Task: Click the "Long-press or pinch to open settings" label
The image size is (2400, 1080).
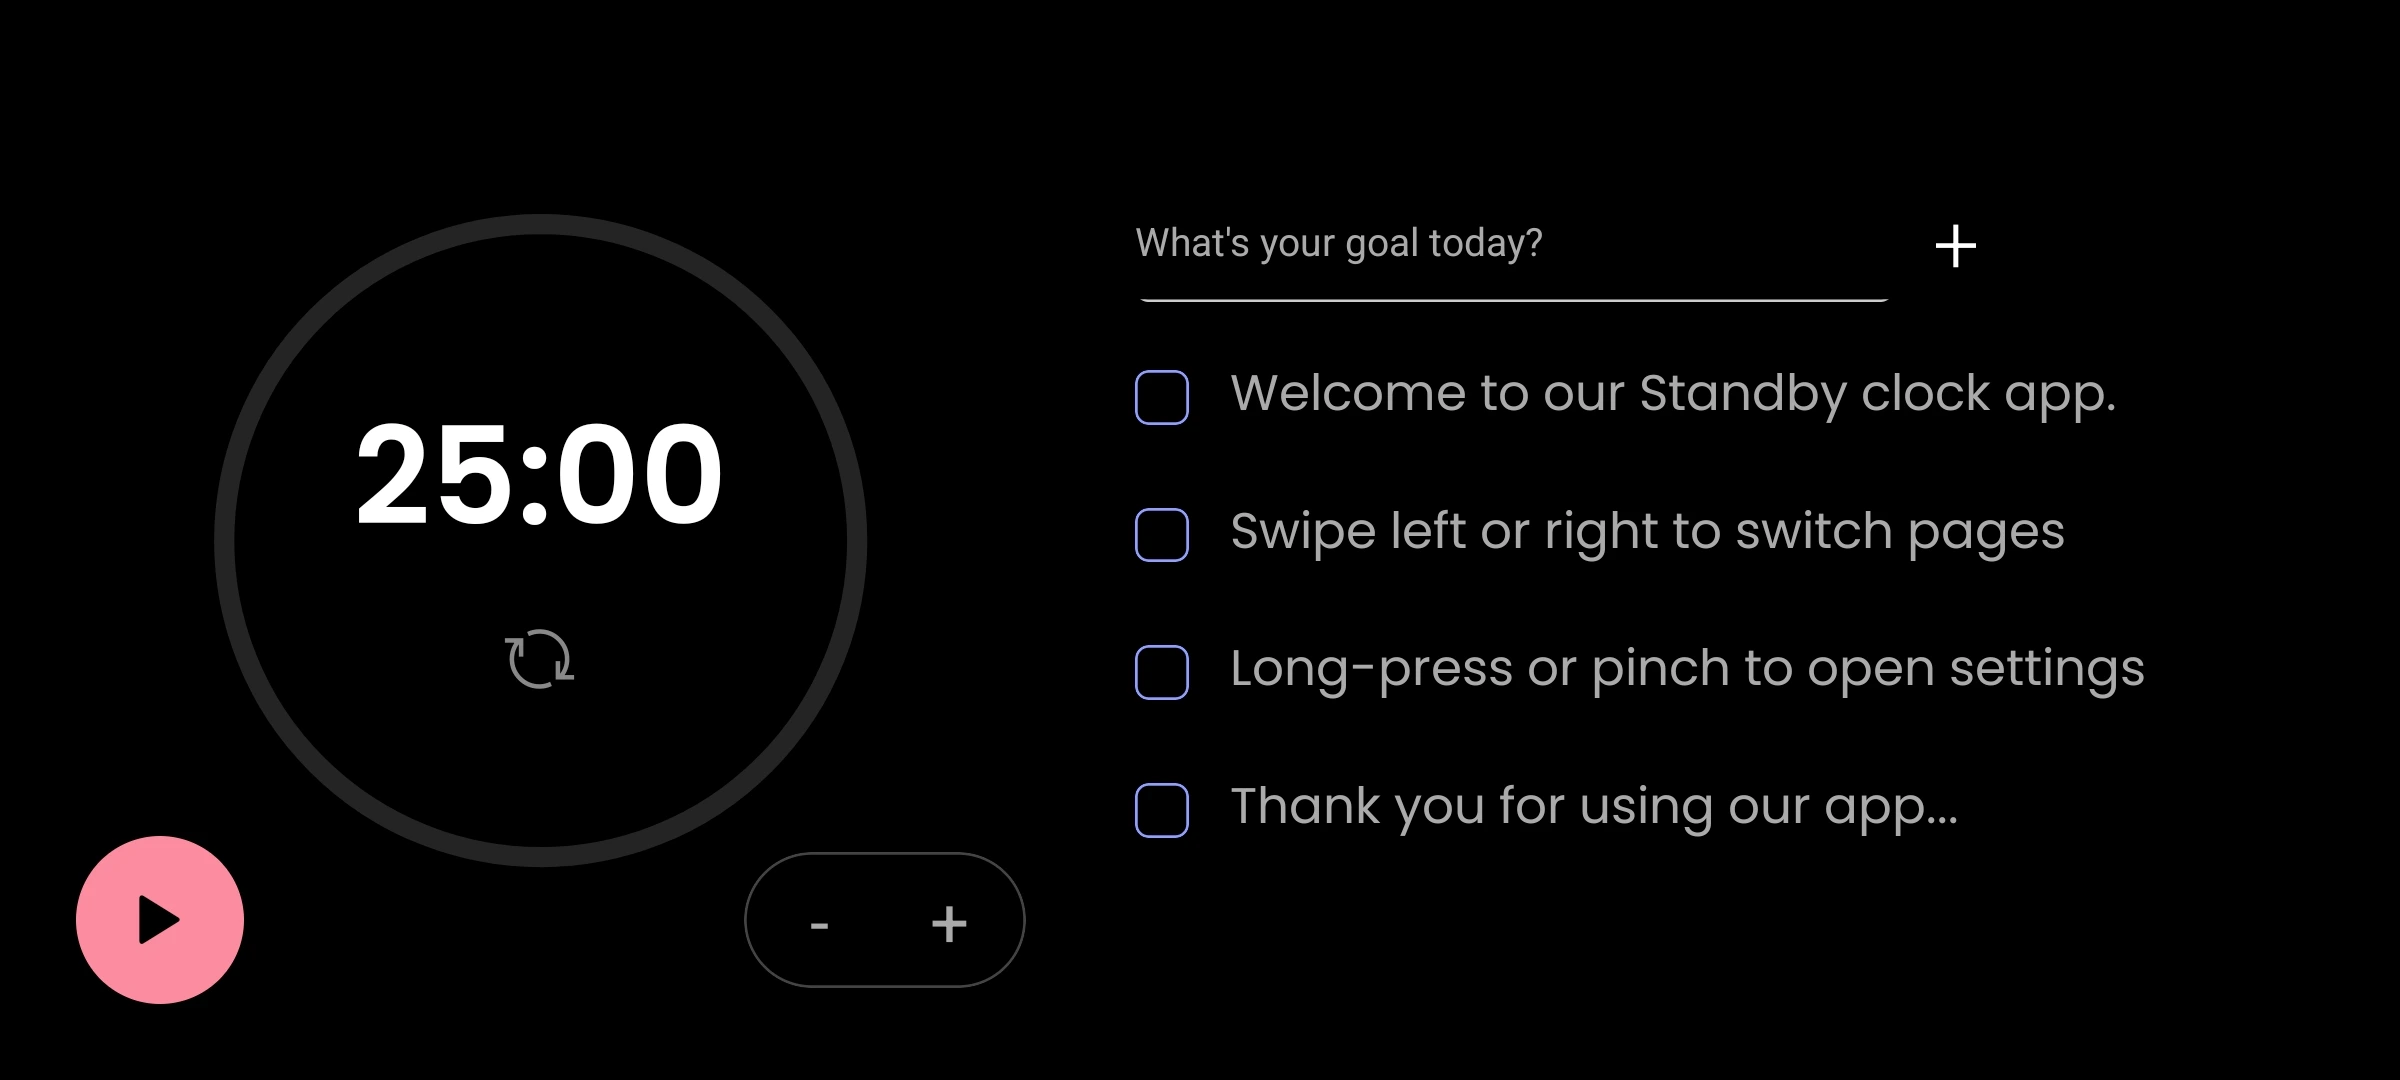Action: [x=1687, y=668]
